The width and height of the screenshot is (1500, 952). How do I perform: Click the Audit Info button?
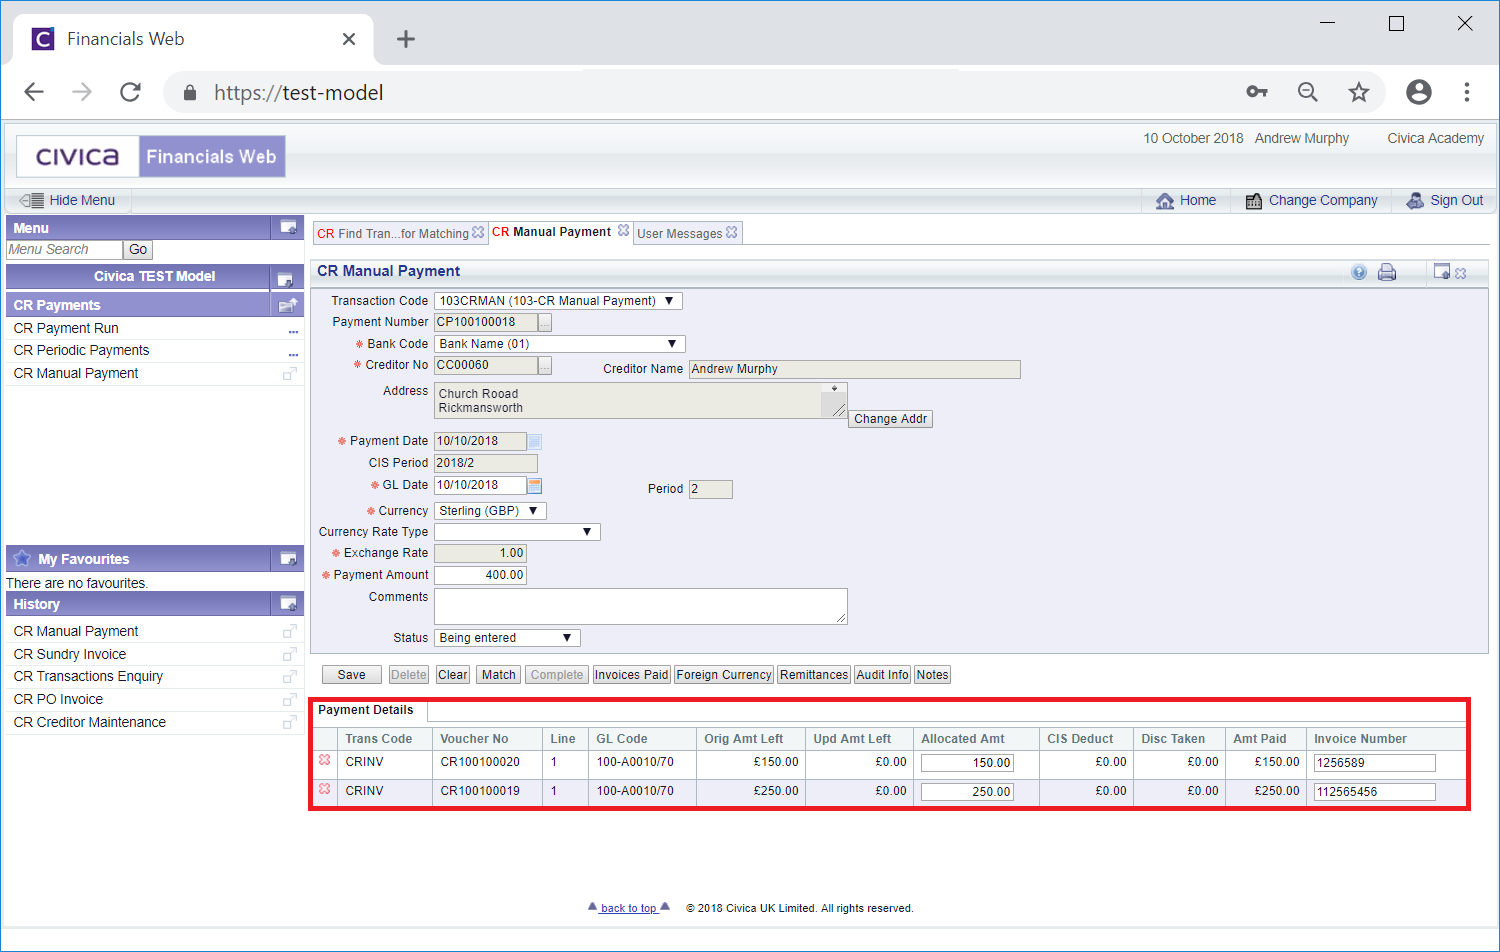tap(882, 675)
